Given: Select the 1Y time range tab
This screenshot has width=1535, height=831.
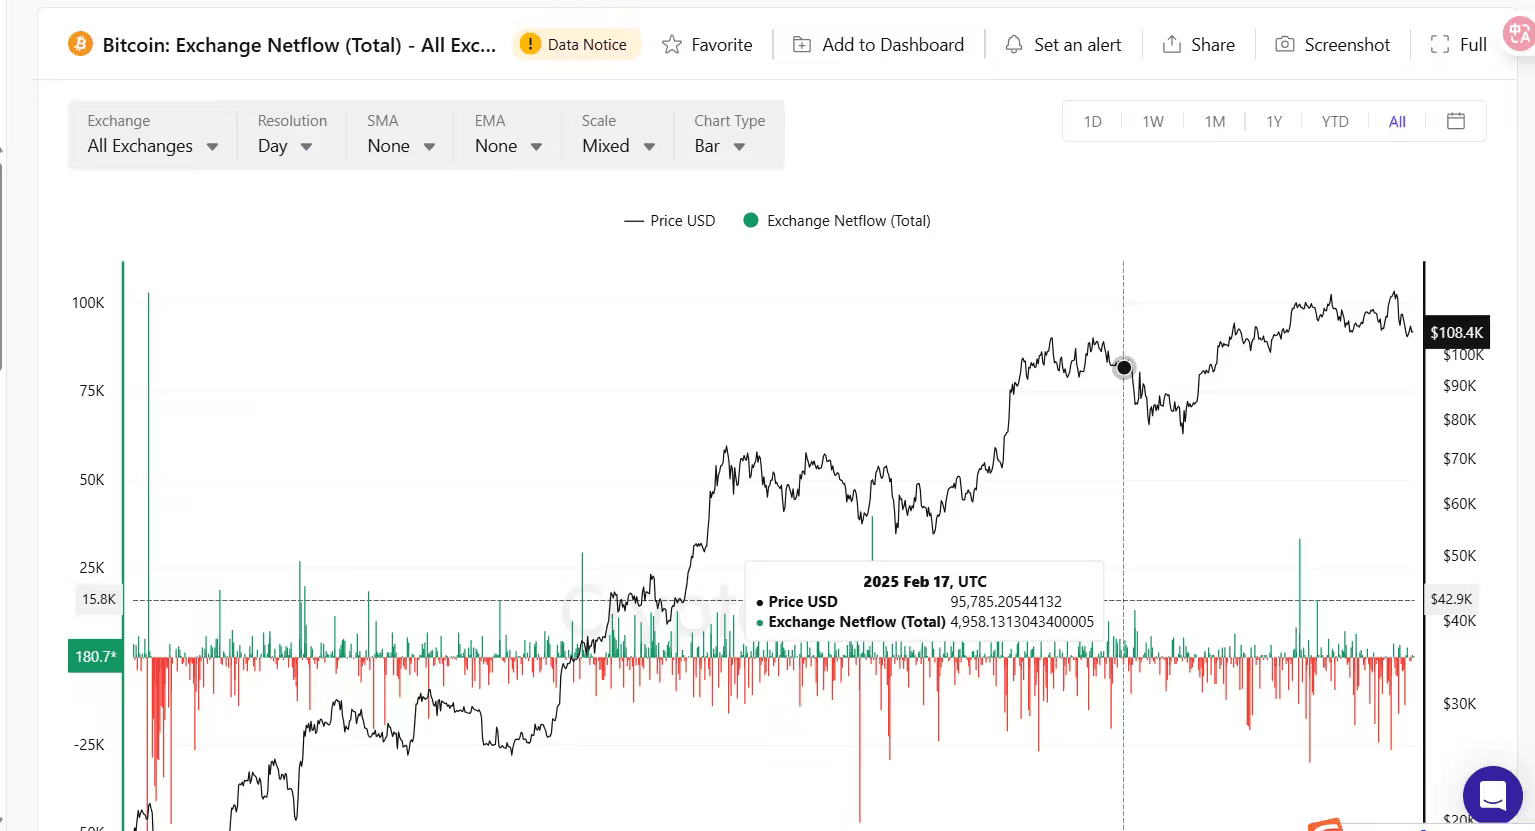Looking at the screenshot, I should click(x=1274, y=122).
